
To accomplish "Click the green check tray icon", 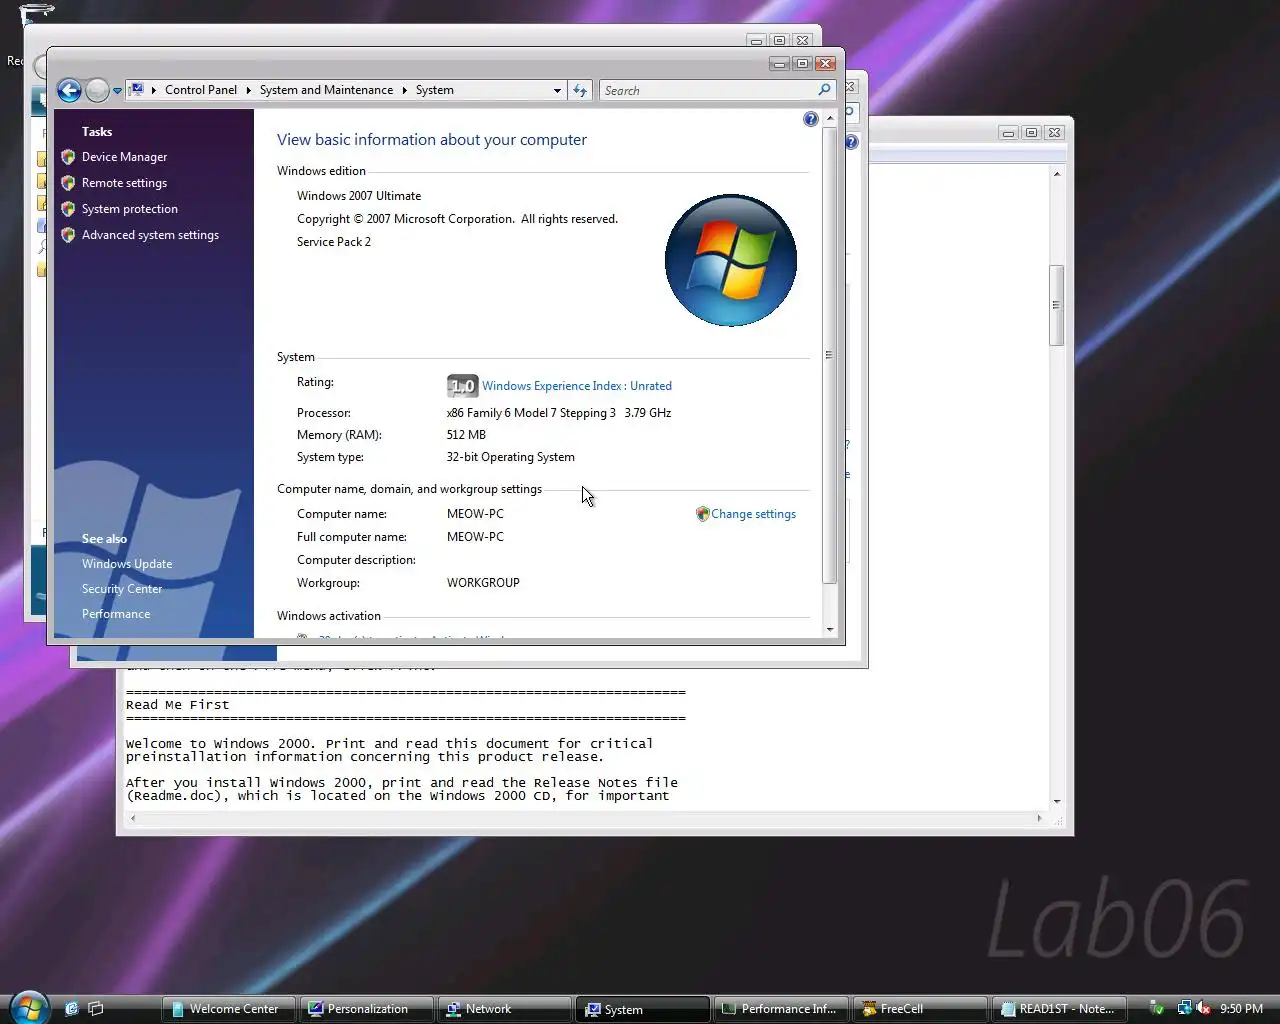I will pos(1157,1009).
